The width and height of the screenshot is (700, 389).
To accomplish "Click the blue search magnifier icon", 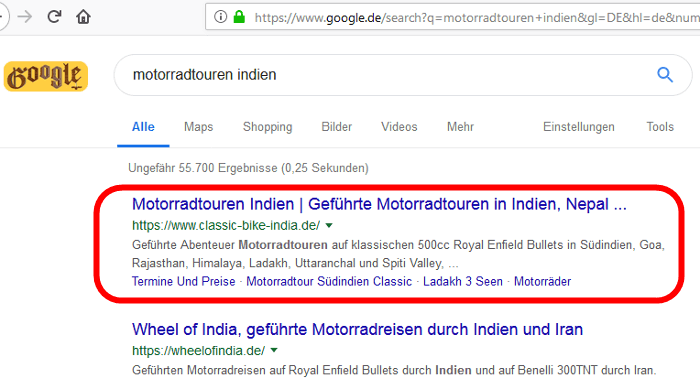I will [665, 75].
